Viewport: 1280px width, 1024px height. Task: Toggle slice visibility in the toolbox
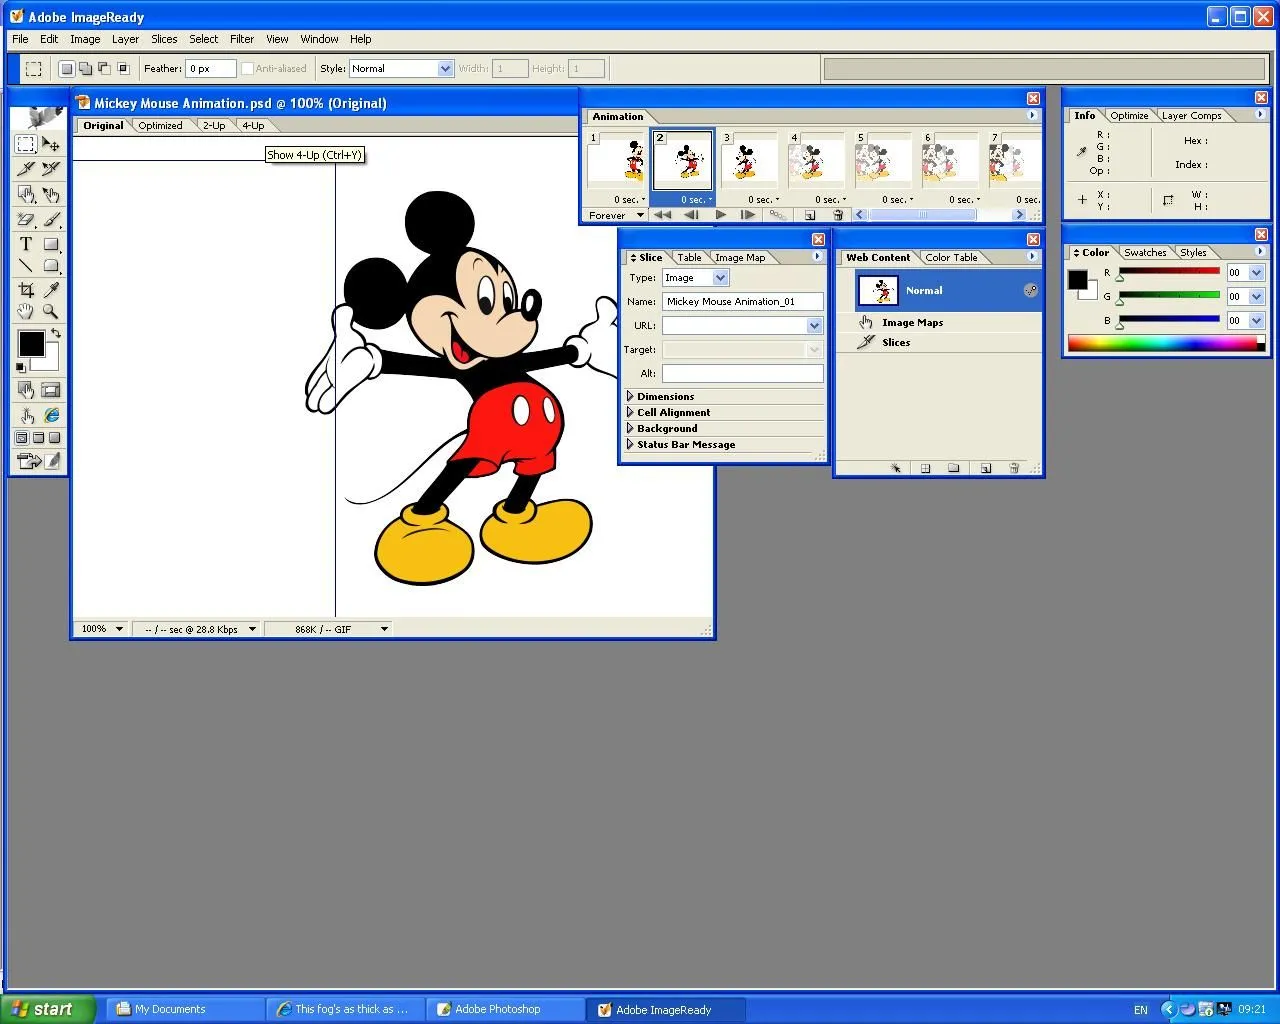coord(51,390)
